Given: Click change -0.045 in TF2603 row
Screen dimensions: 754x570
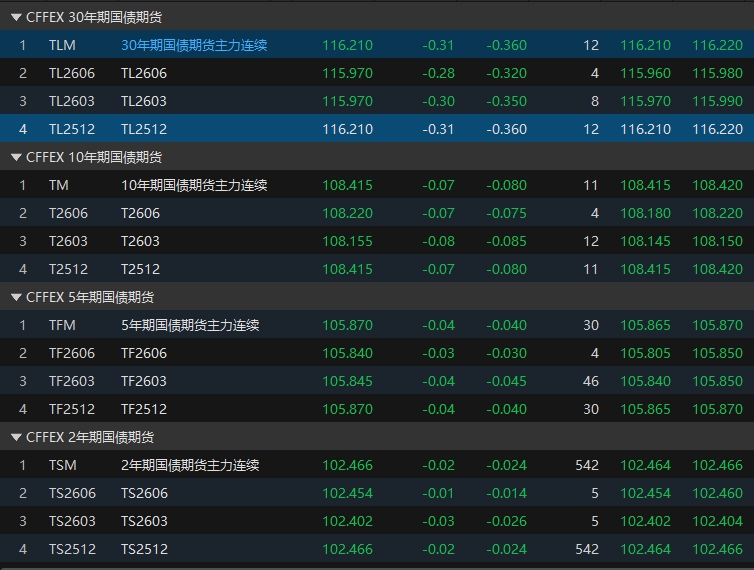Looking at the screenshot, I should click(506, 381).
